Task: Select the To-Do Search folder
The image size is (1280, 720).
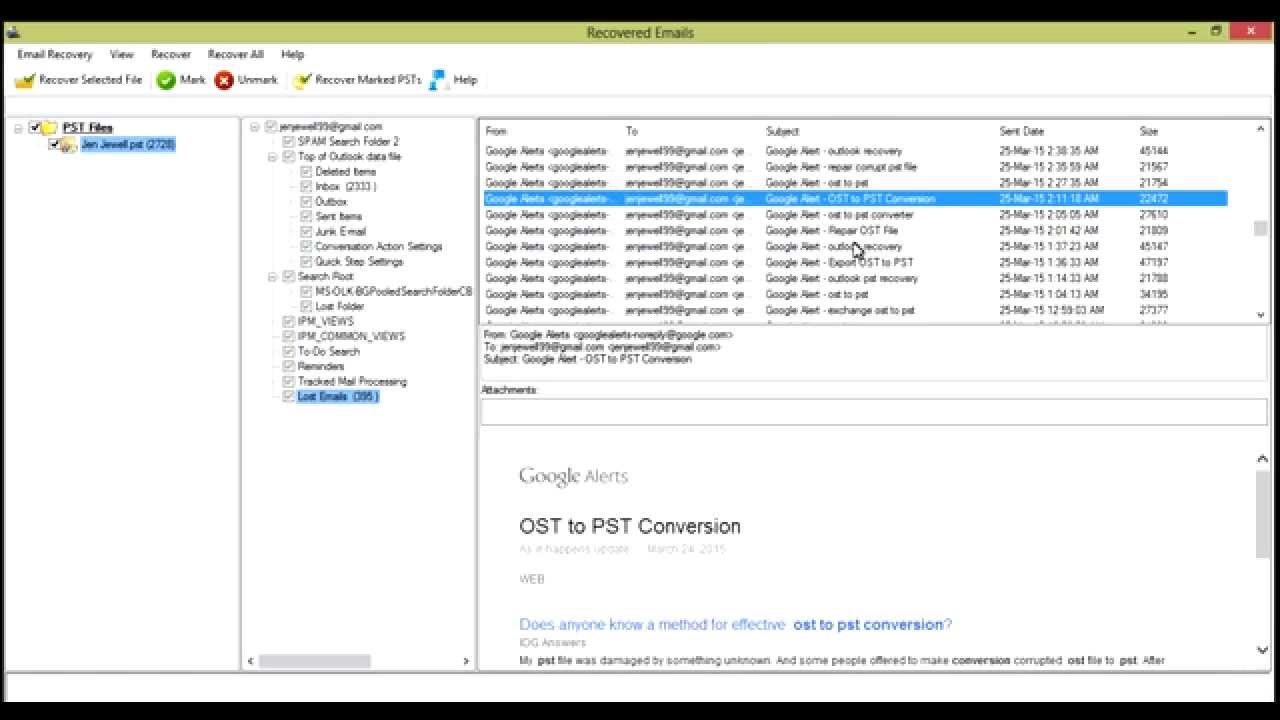Action: (328, 352)
